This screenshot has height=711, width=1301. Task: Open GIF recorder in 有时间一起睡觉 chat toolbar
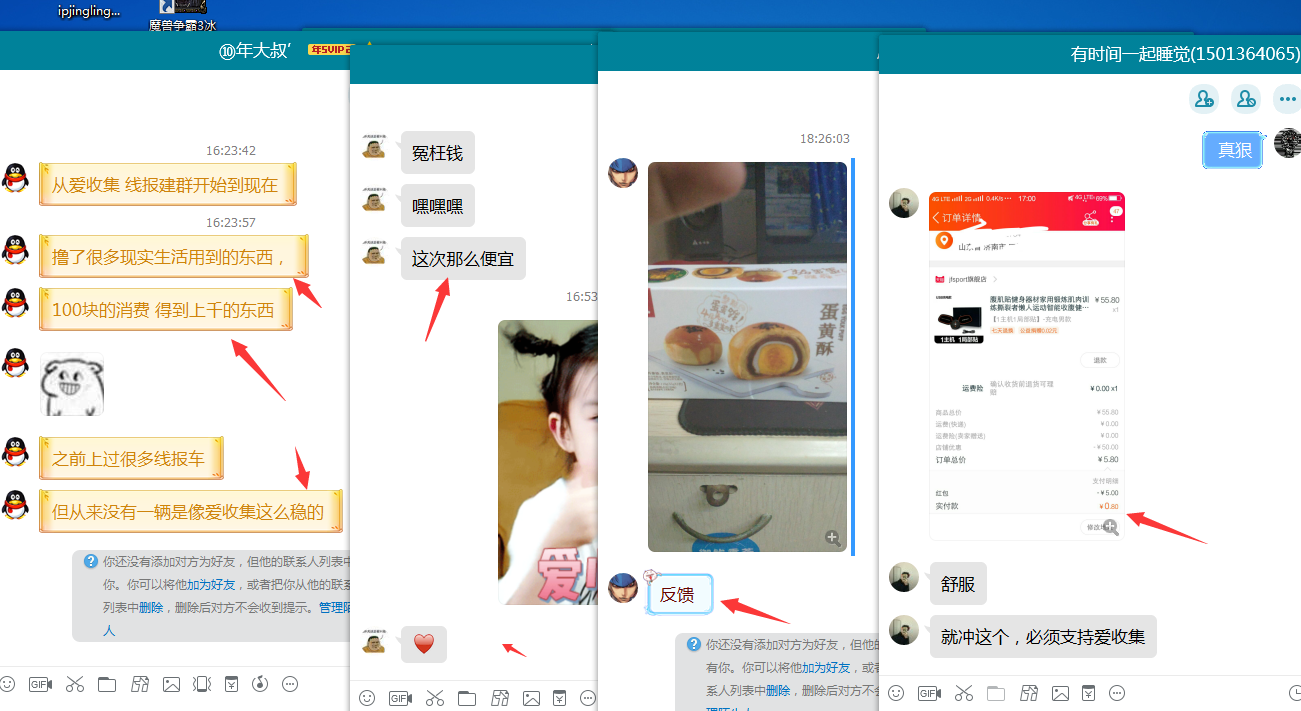click(x=929, y=692)
